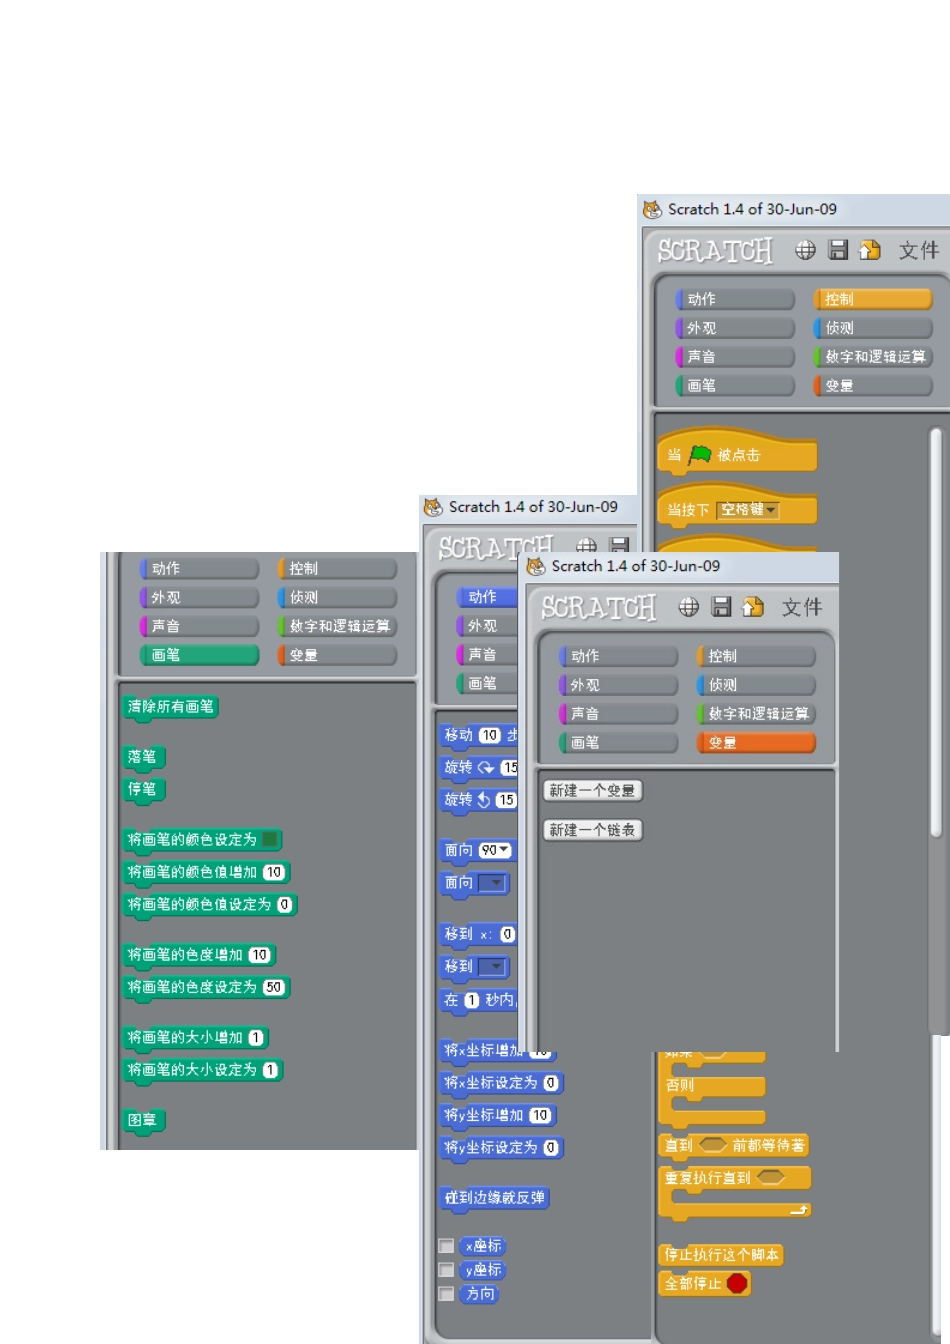Click the save icon in the top-right window

[x=838, y=250]
